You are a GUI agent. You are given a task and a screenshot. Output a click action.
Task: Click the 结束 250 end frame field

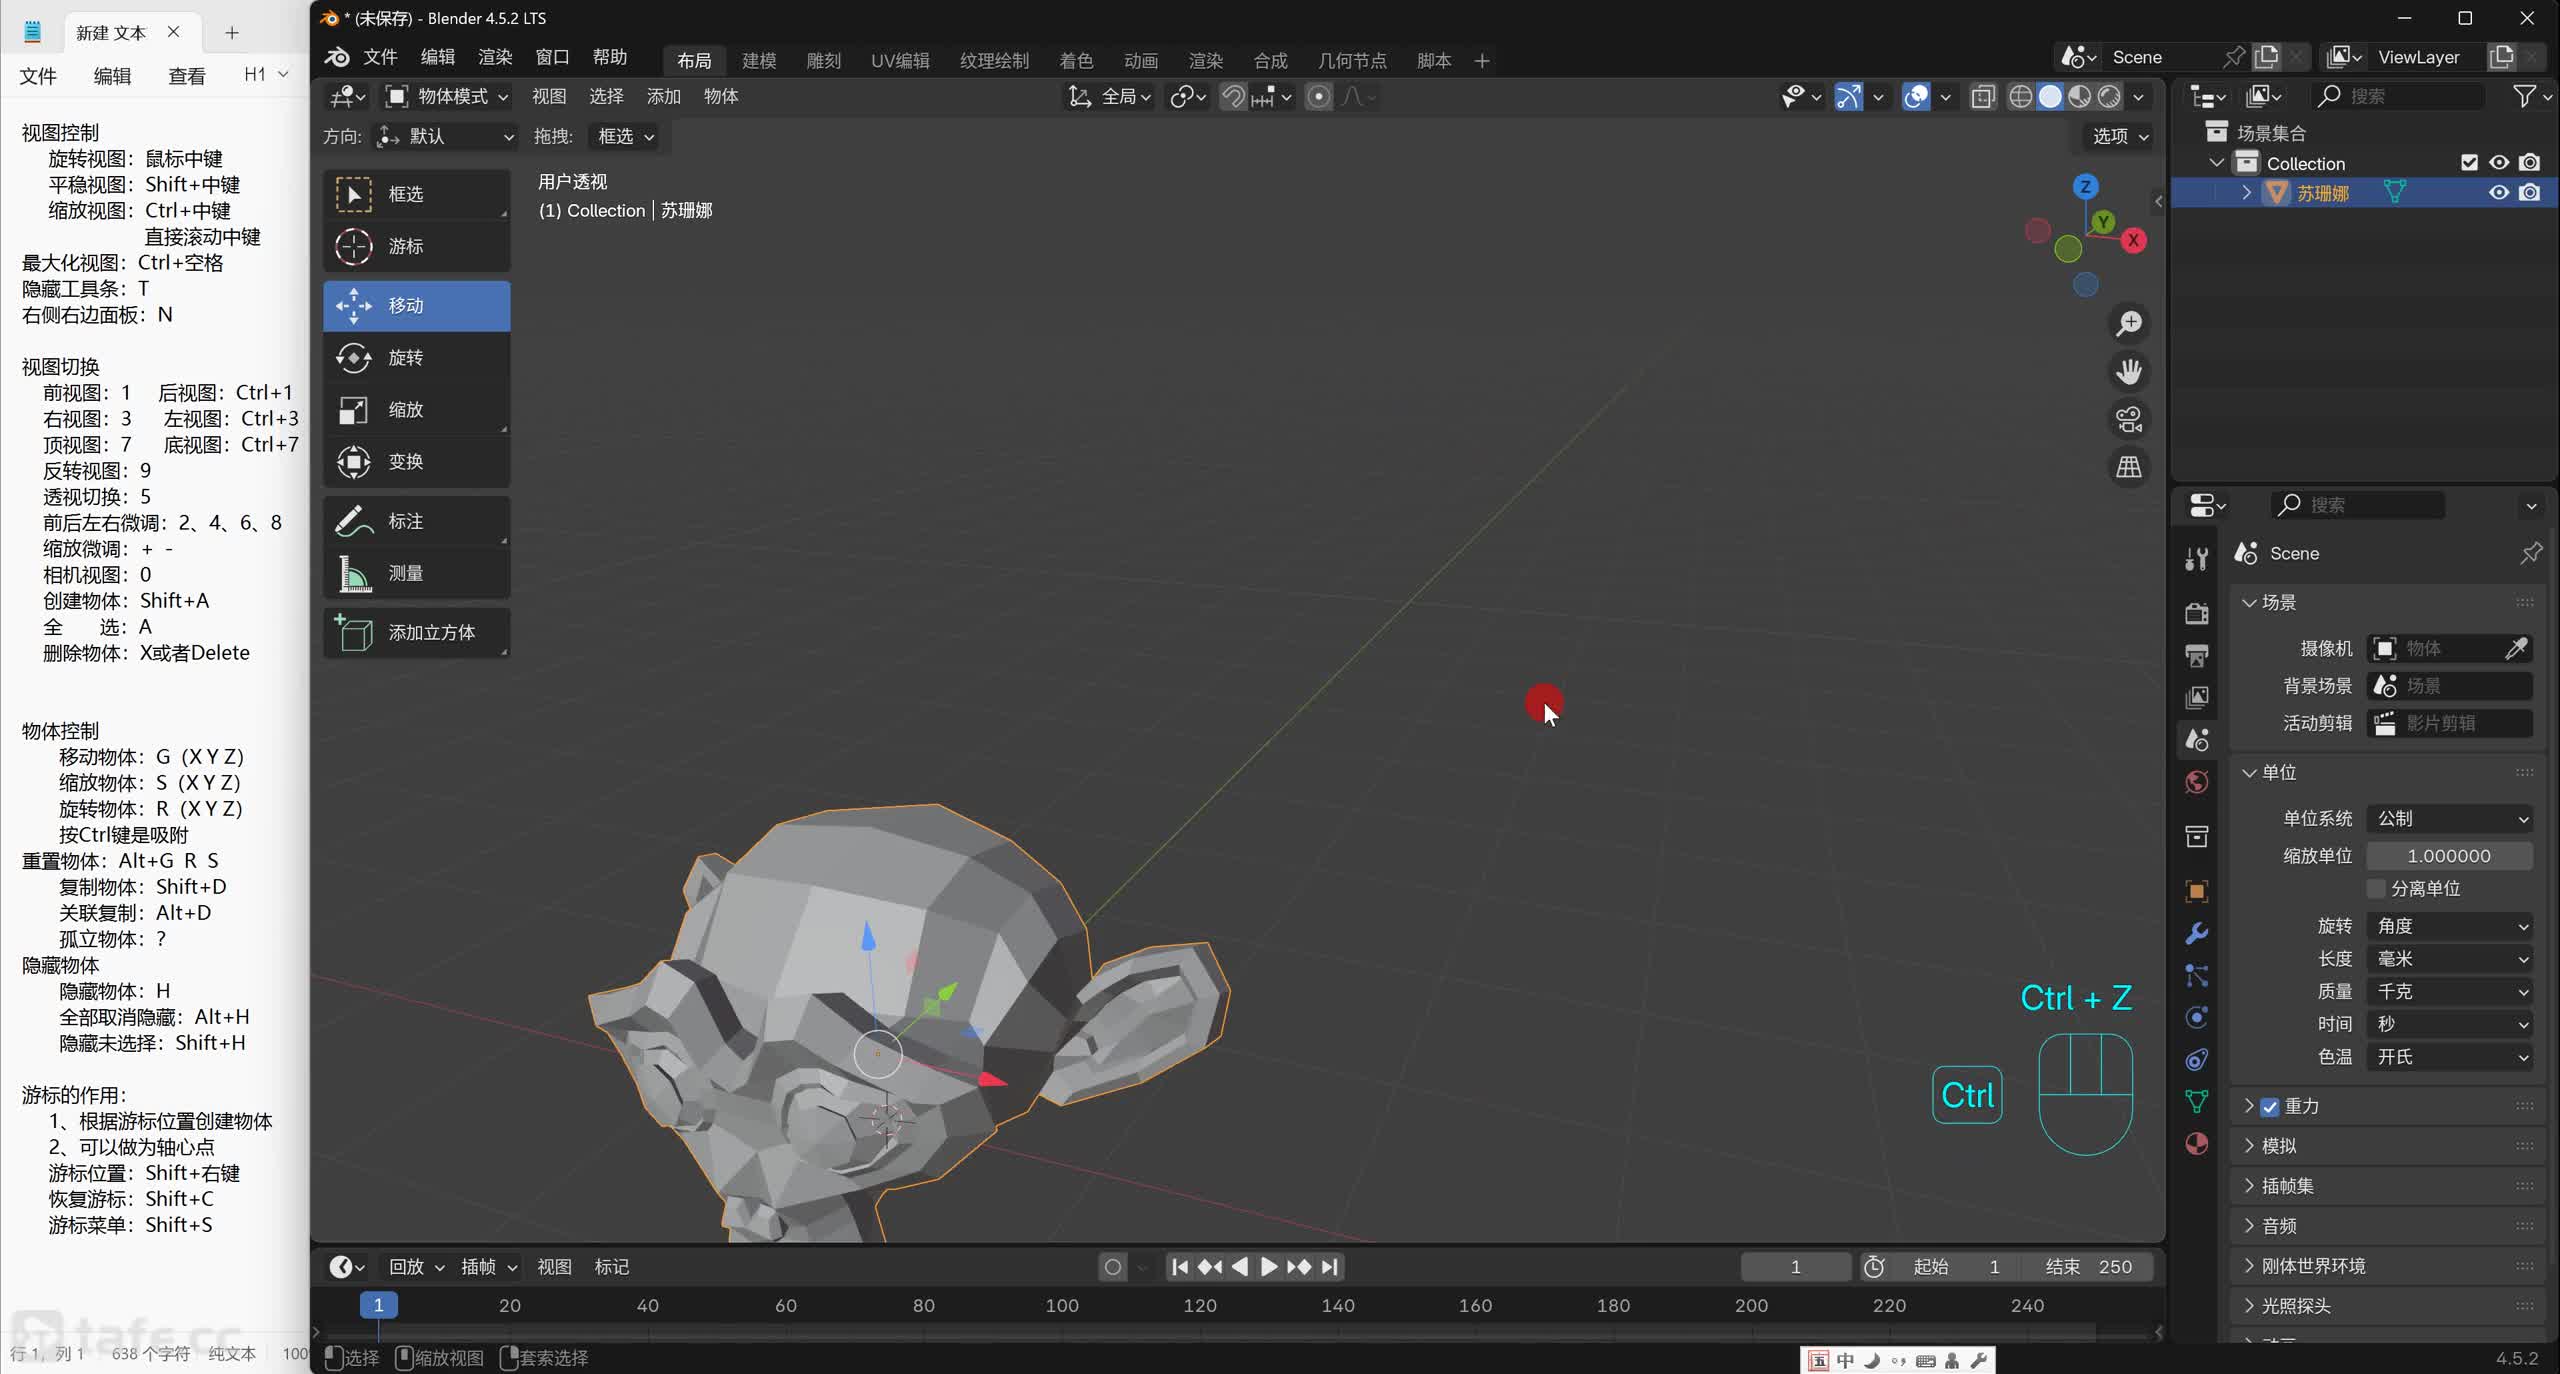(2088, 1266)
